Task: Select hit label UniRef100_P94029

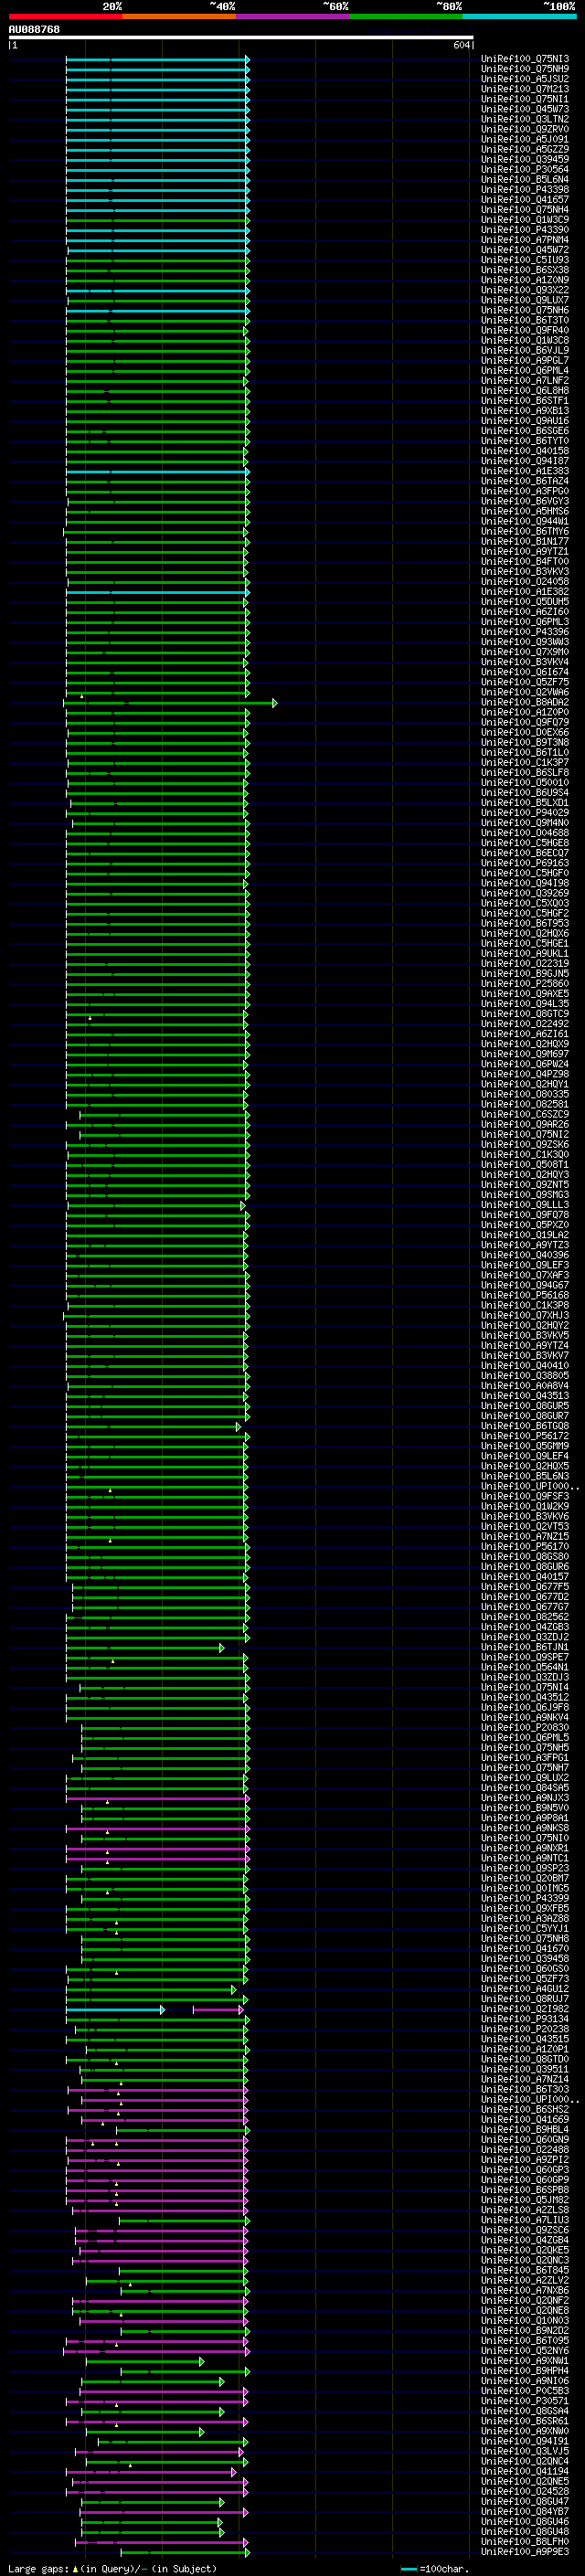Action: (525, 813)
